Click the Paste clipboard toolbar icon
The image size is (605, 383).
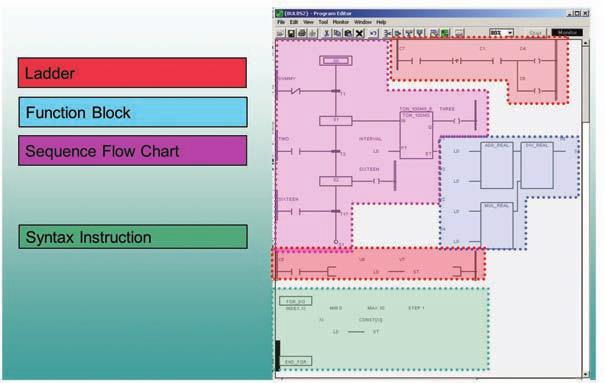click(348, 33)
